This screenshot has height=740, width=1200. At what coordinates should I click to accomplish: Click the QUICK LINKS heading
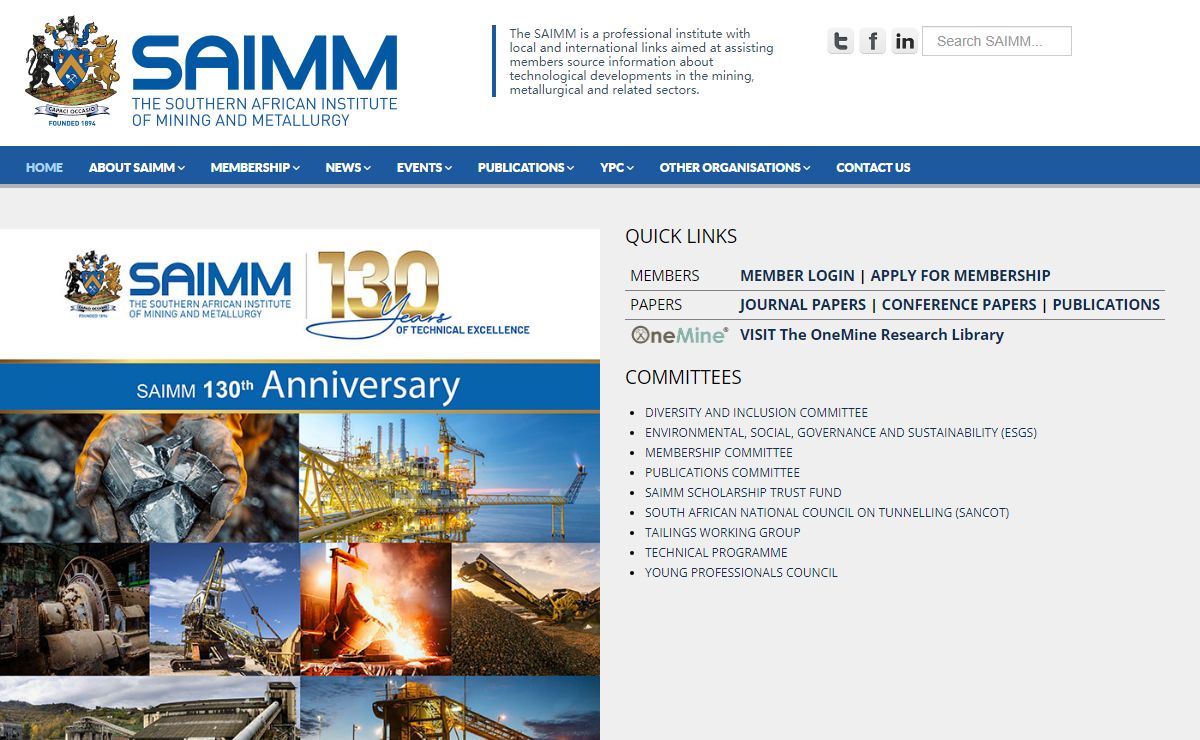(x=681, y=236)
